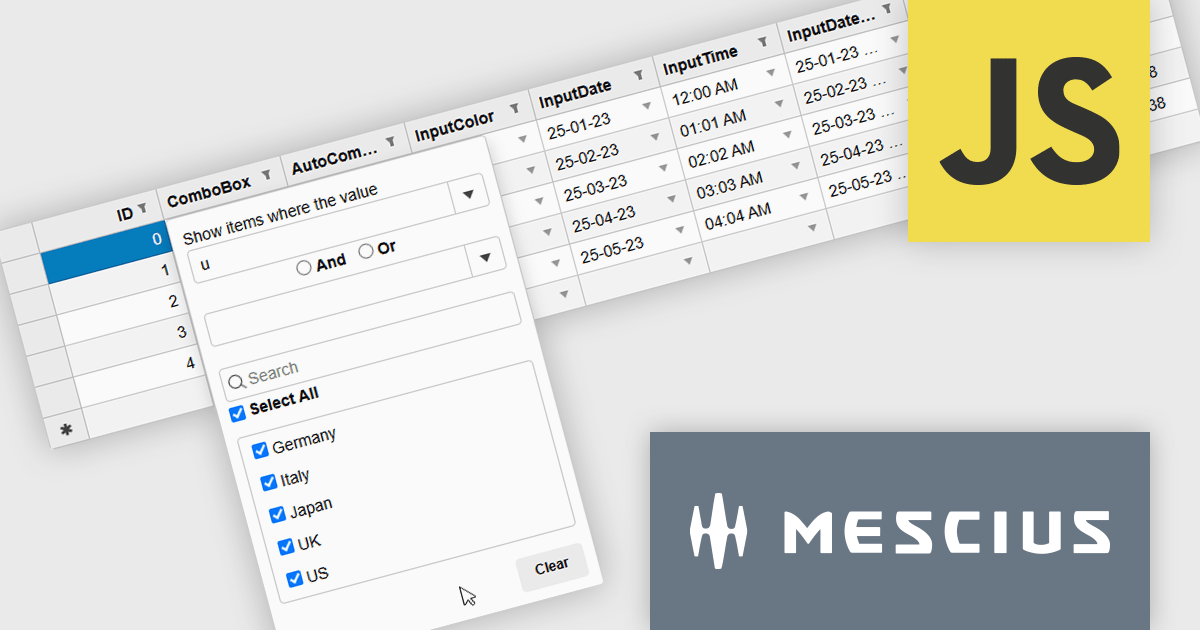Uncheck the Germany checkbox
The image size is (1200, 630).
click(260, 449)
